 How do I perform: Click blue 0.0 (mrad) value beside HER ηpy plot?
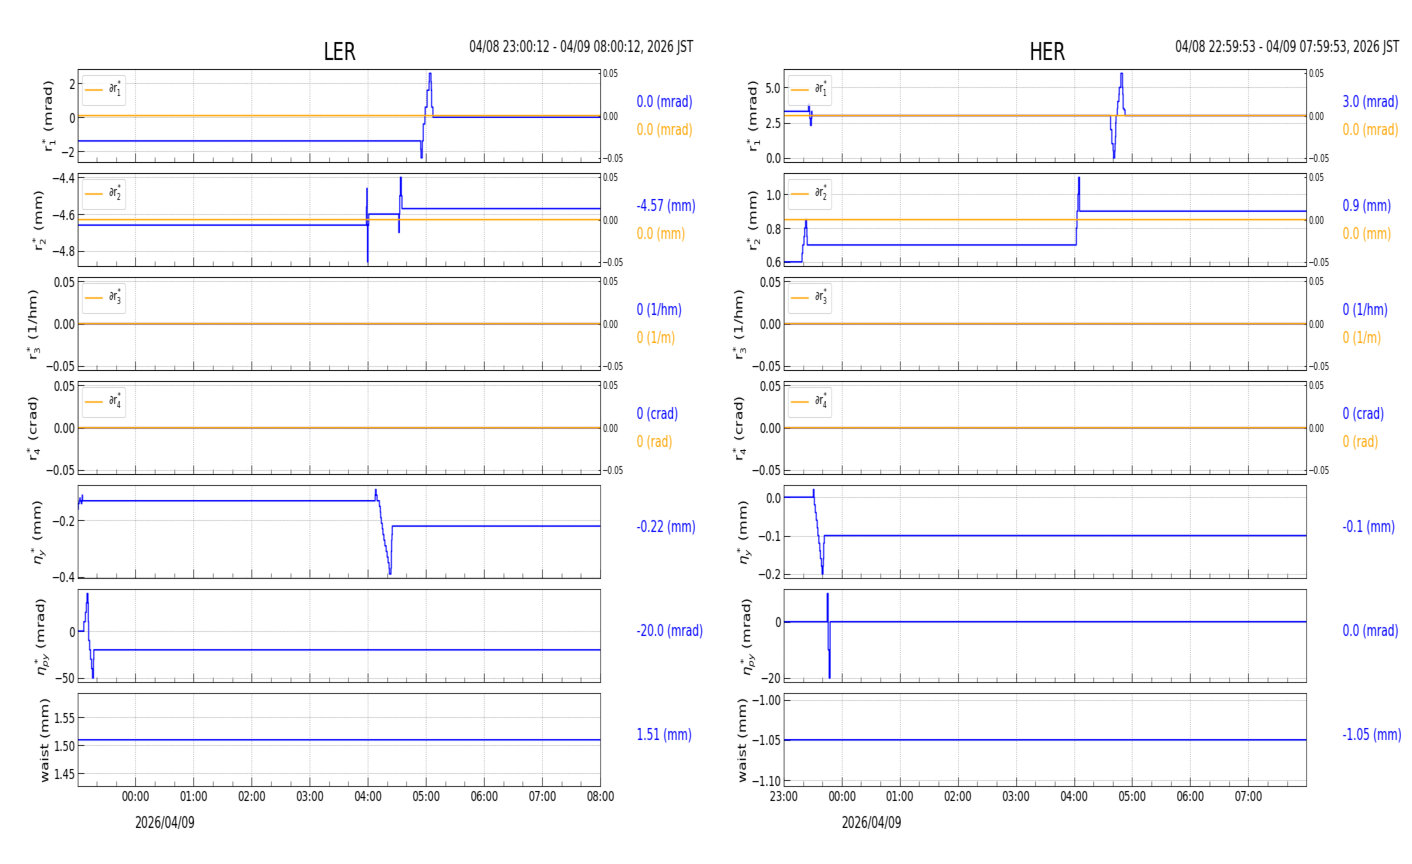1370,630
